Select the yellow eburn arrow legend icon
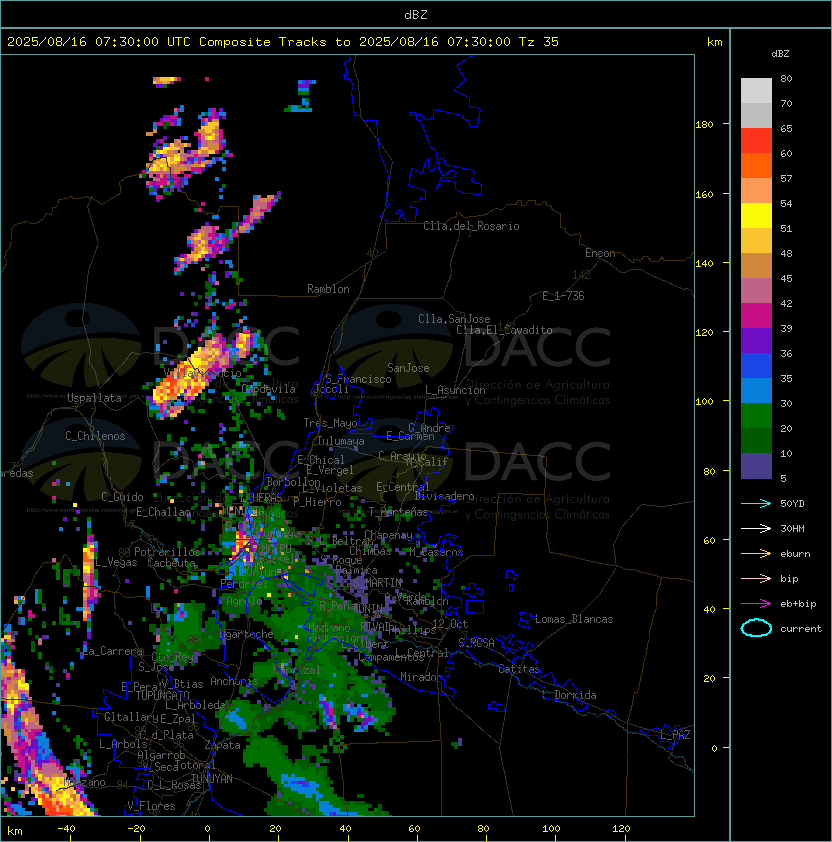 [756, 554]
